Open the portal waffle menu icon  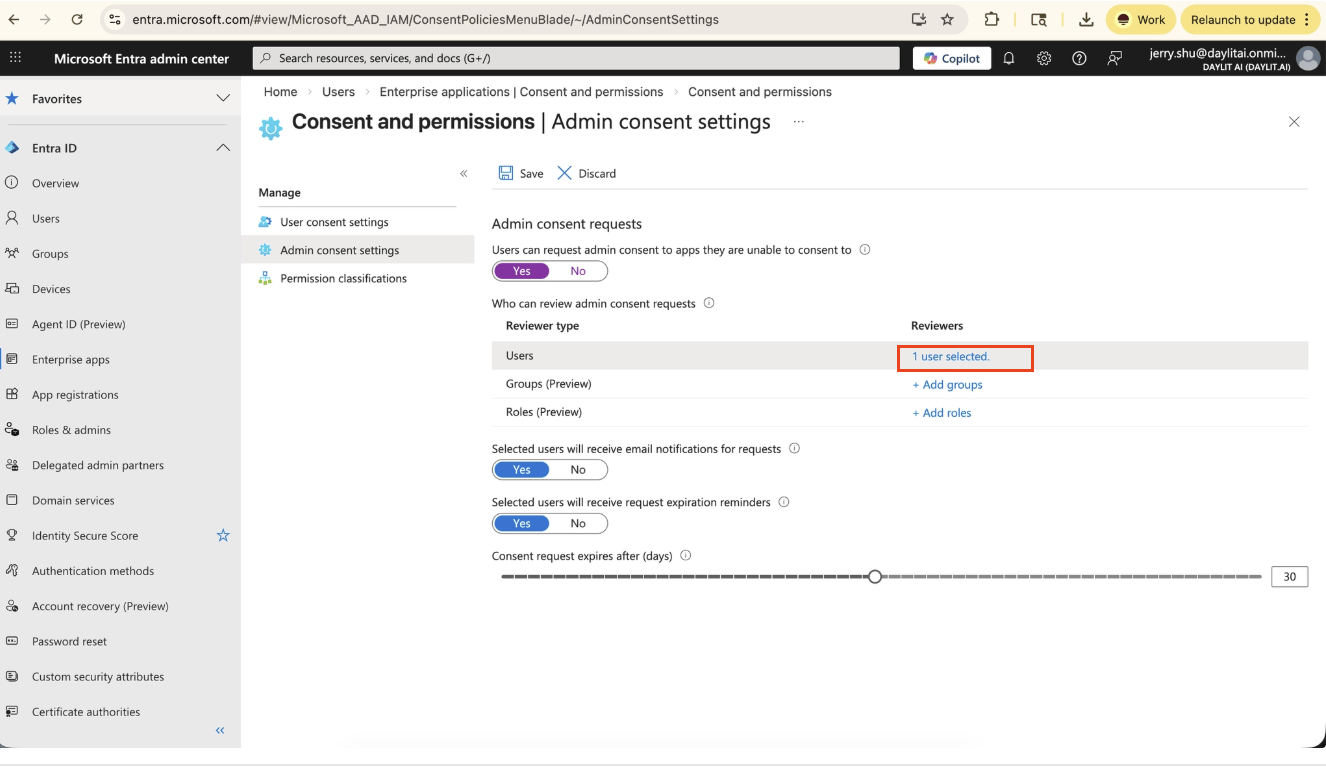click(15, 58)
